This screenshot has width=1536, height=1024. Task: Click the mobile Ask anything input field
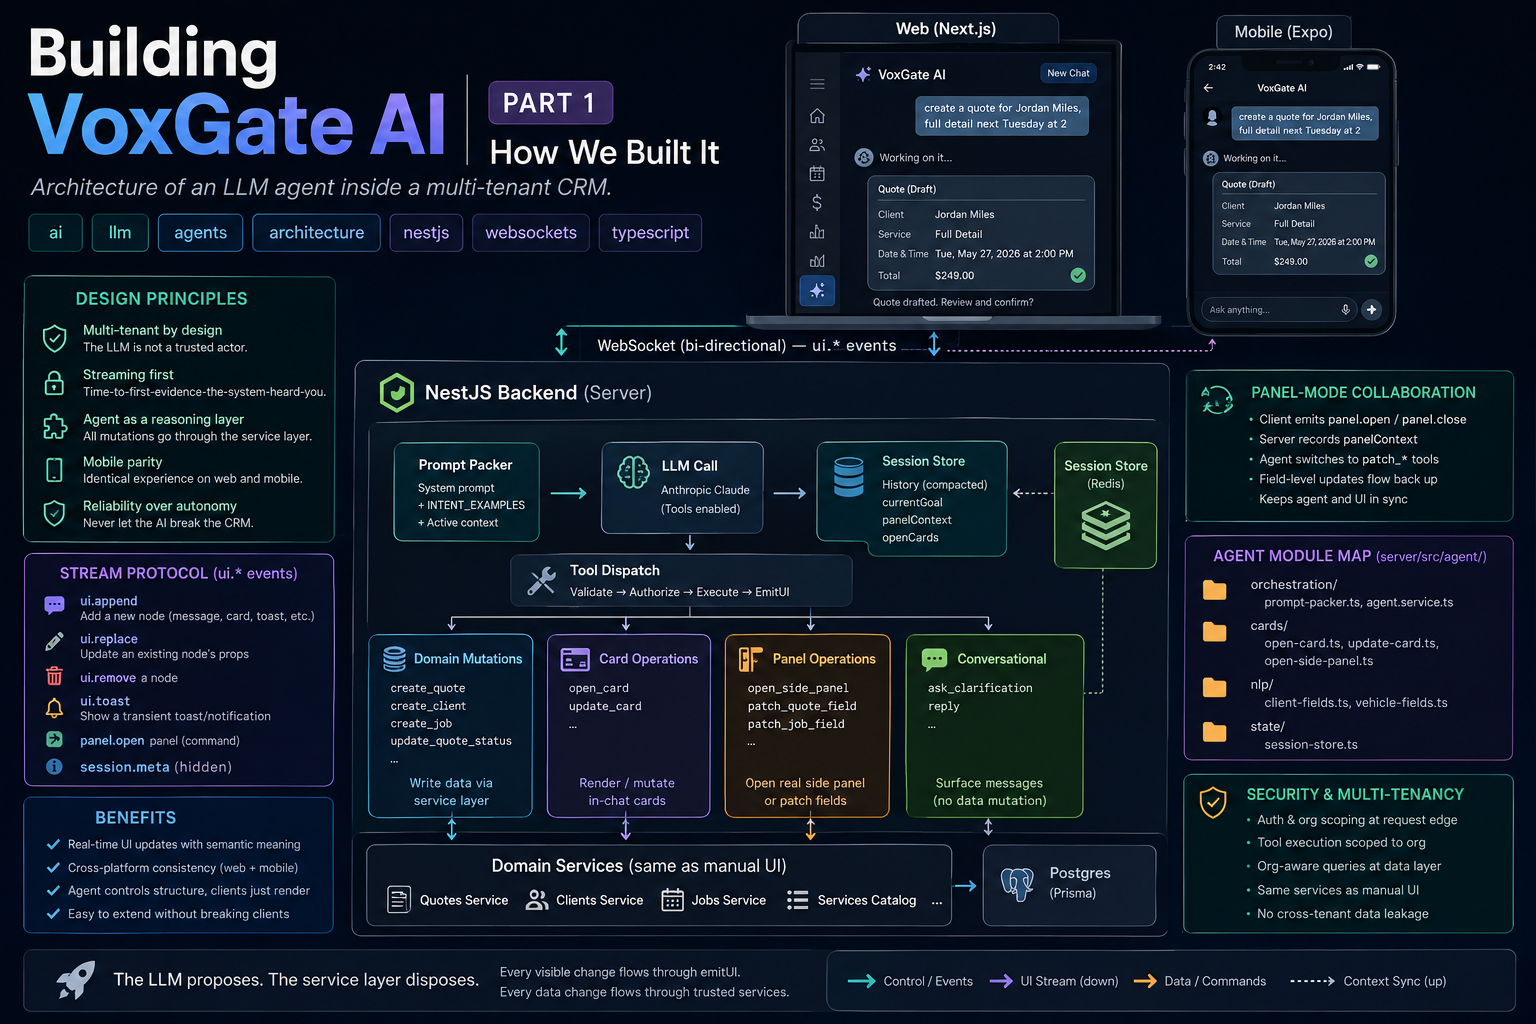tap(1278, 310)
